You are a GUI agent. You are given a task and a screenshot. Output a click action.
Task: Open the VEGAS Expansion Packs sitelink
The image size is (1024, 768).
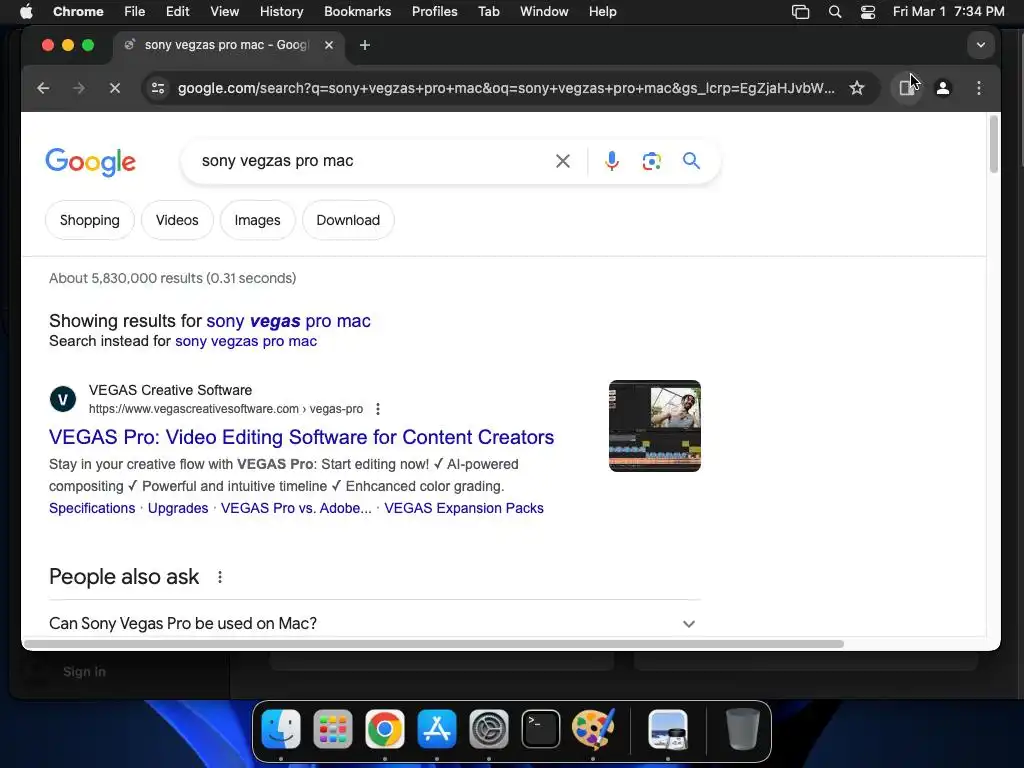point(464,508)
